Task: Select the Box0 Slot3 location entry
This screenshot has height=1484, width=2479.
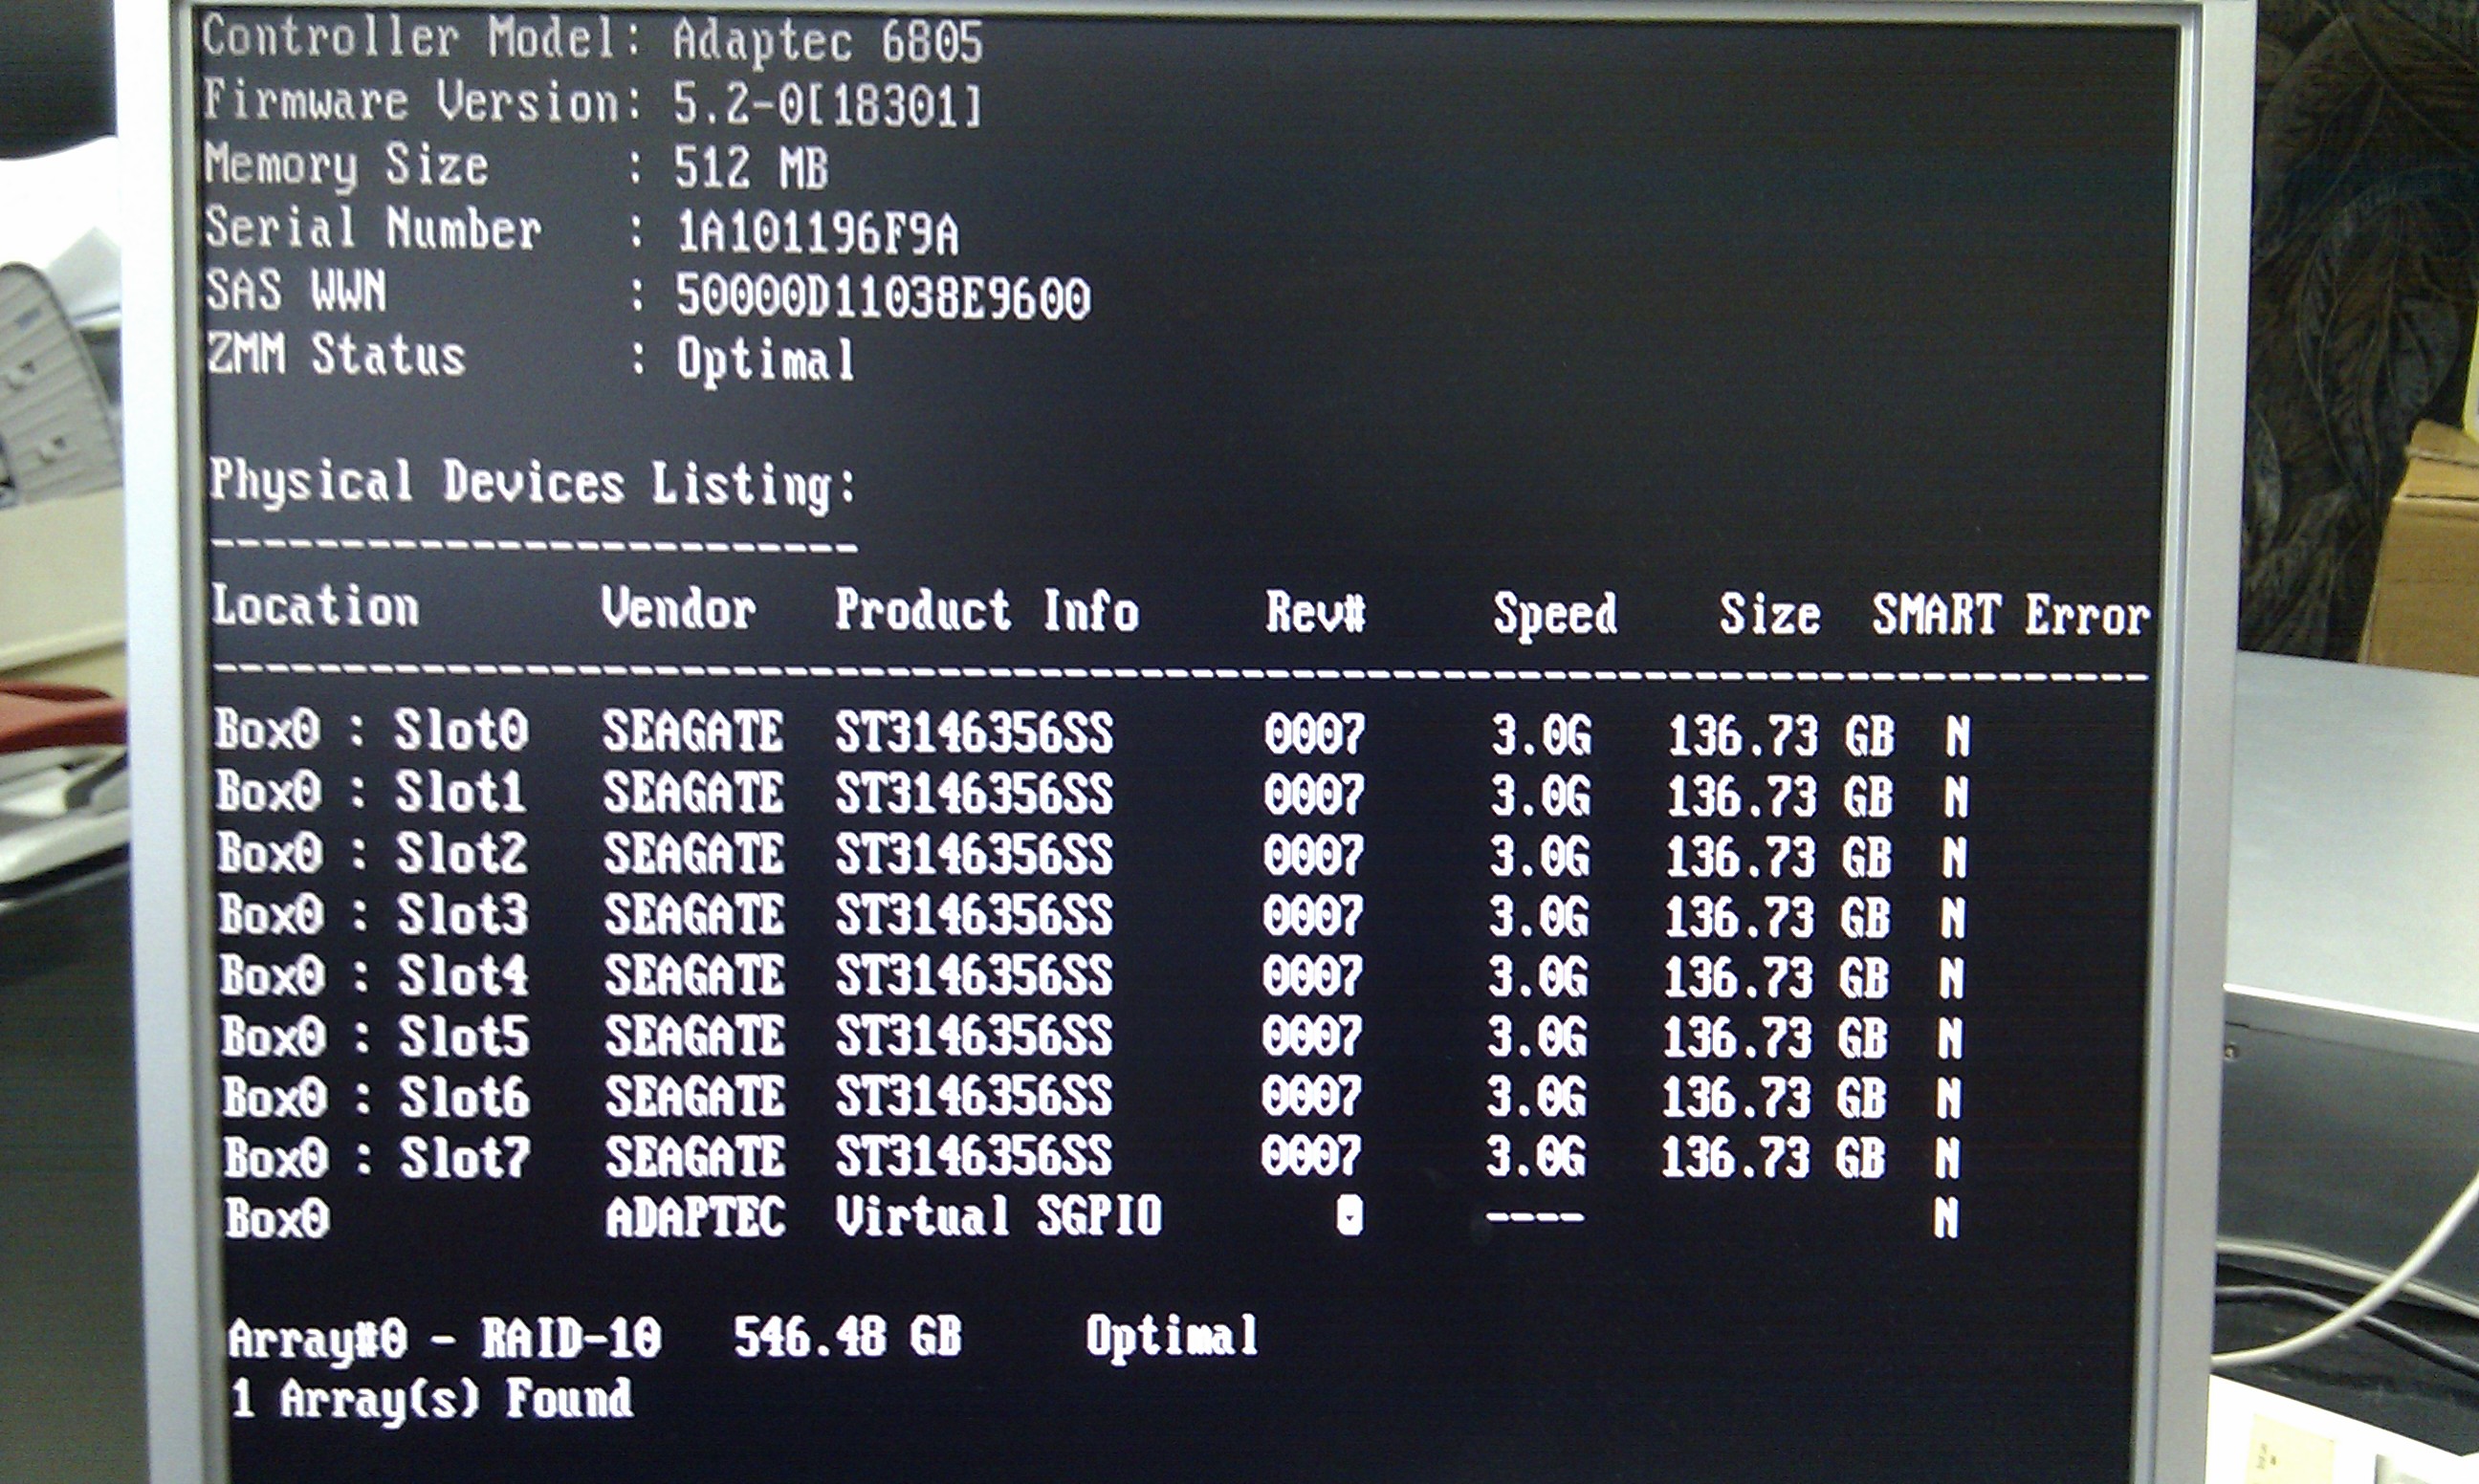Action: click(x=372, y=914)
